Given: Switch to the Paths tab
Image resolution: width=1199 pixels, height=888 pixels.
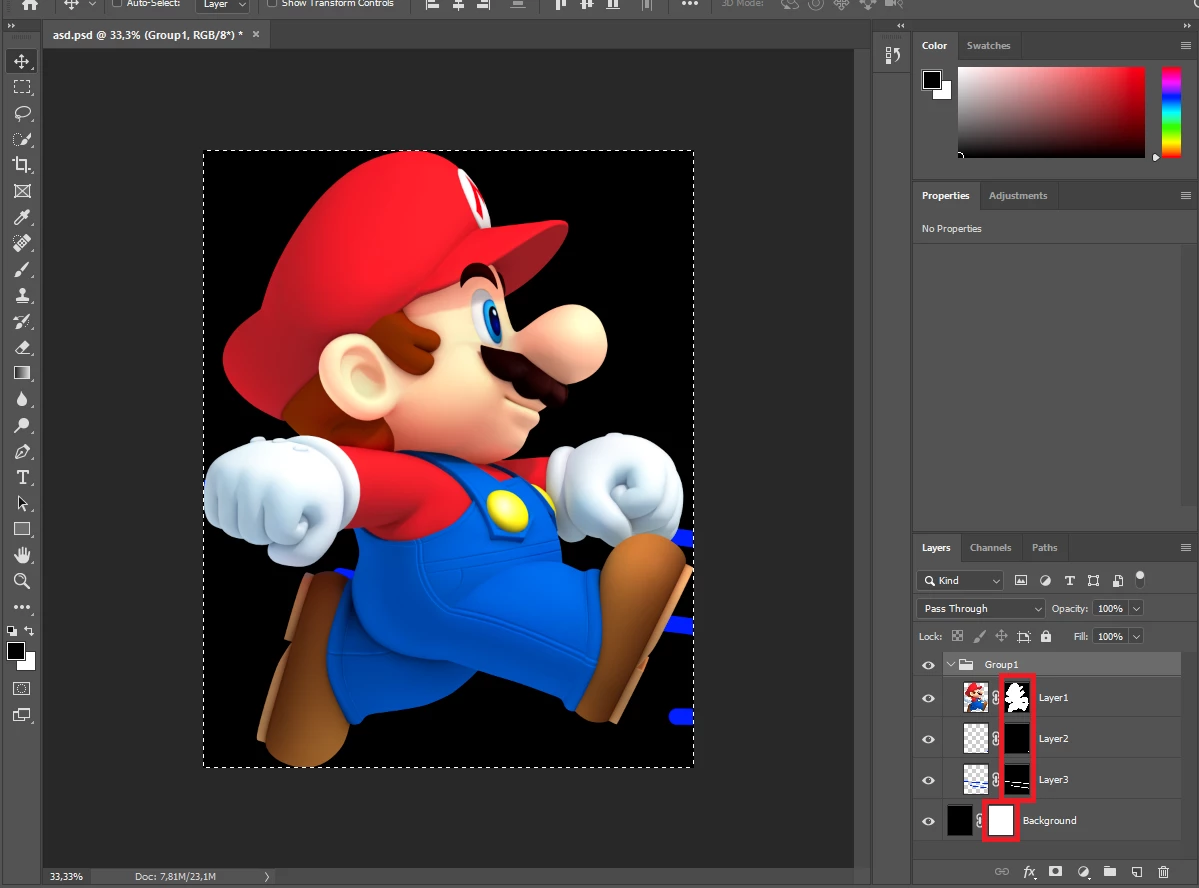Looking at the screenshot, I should coord(1045,548).
